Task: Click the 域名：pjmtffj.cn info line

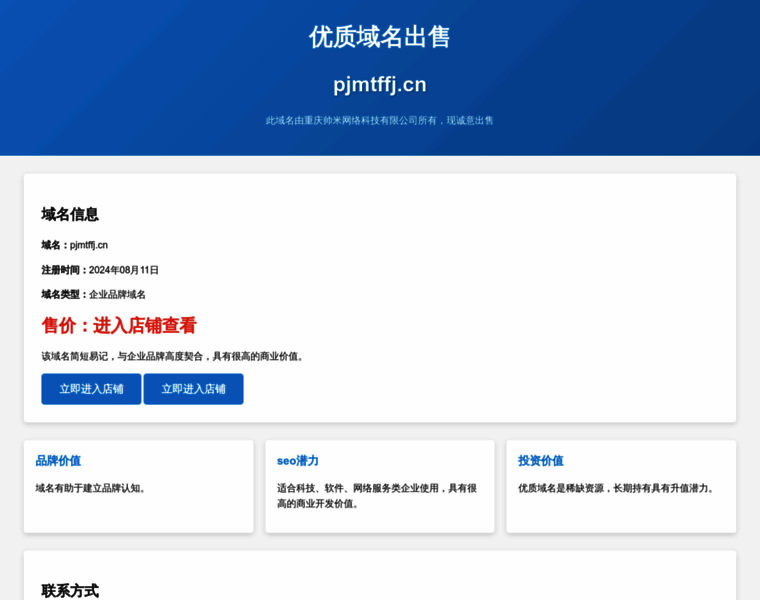Action: pos(75,245)
